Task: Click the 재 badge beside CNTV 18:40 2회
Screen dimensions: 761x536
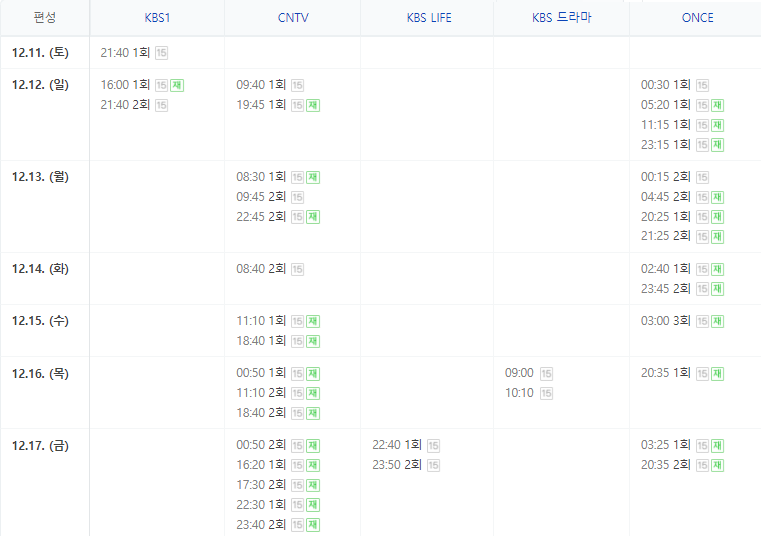Action: click(313, 413)
